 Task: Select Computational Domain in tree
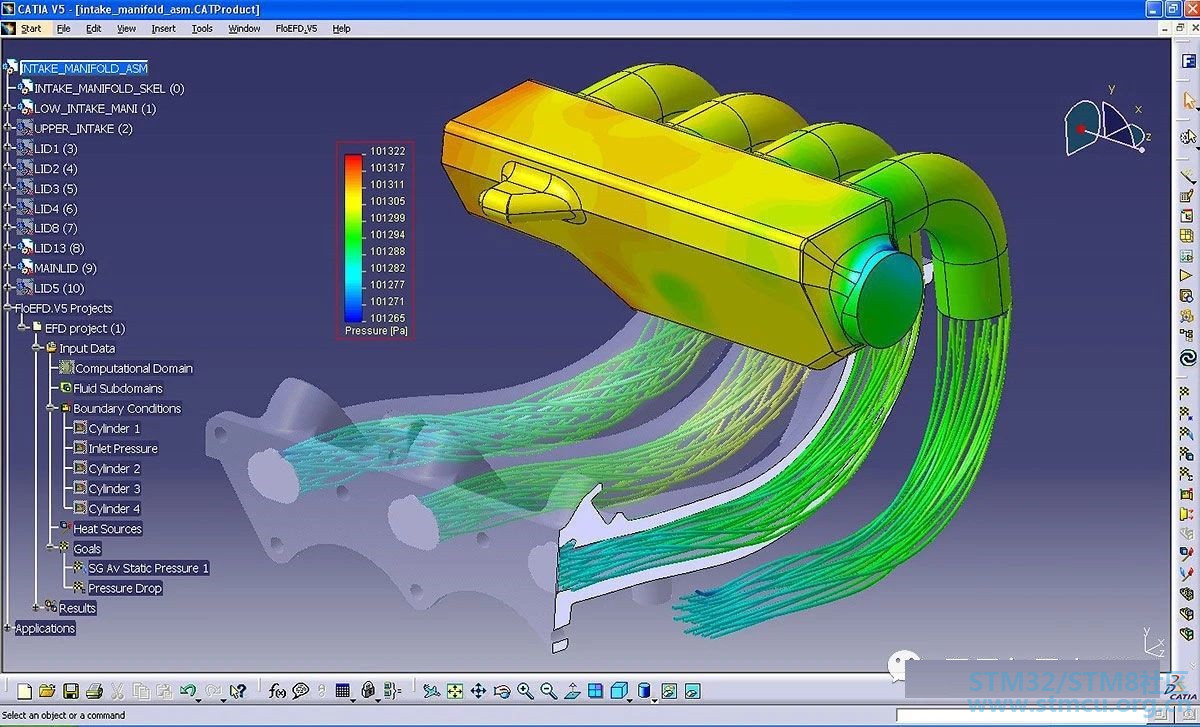(134, 368)
